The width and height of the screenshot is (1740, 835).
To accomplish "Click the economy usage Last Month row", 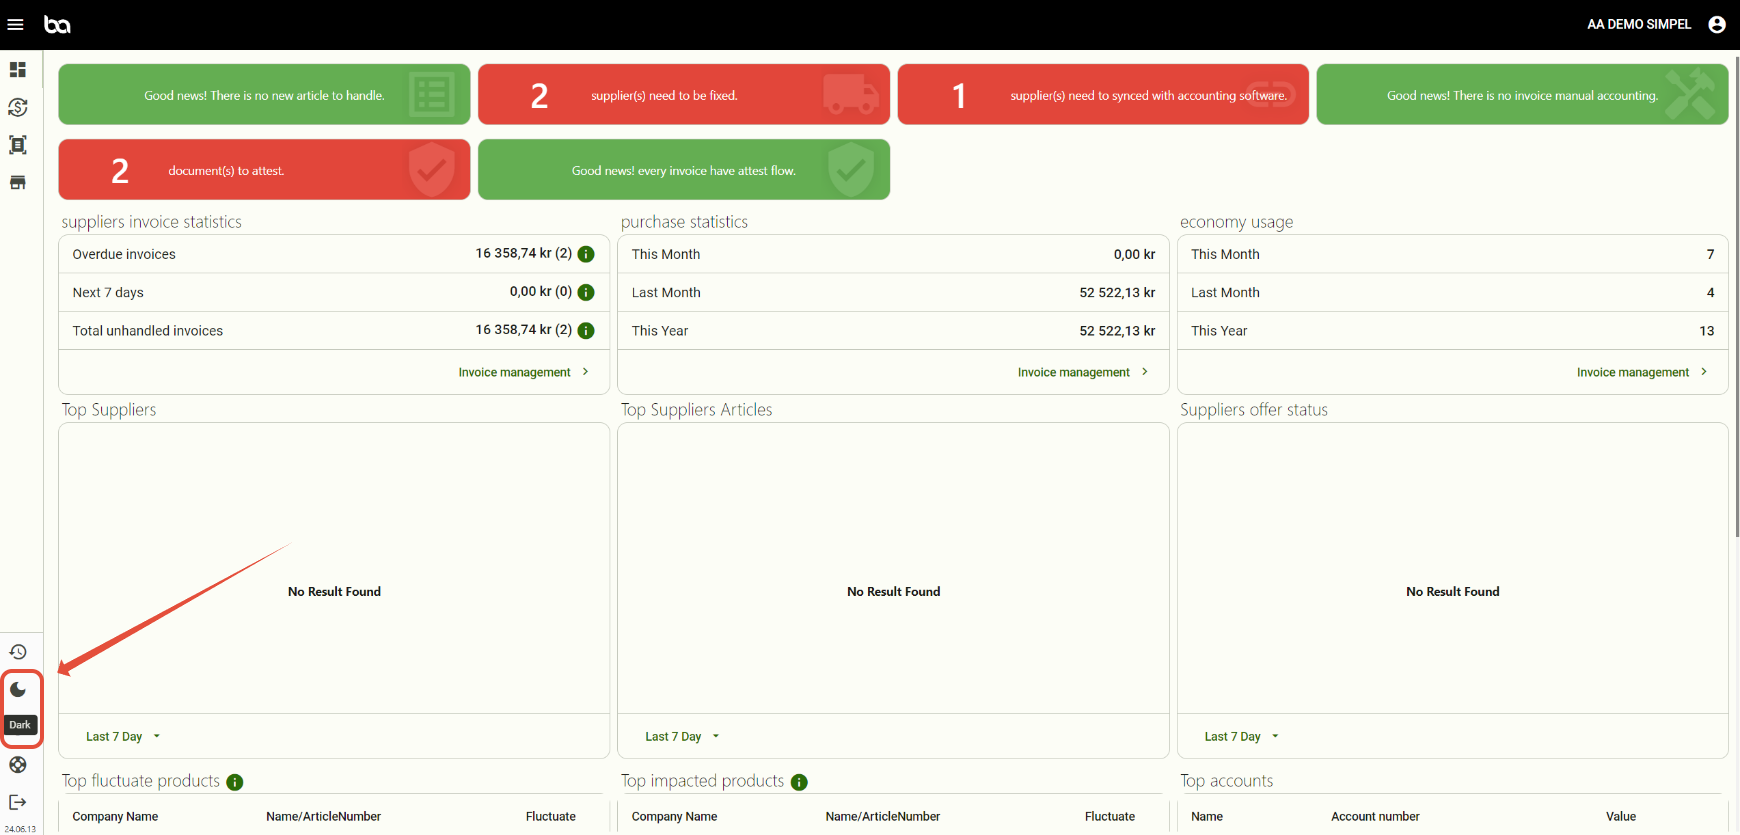I will (x=1452, y=292).
